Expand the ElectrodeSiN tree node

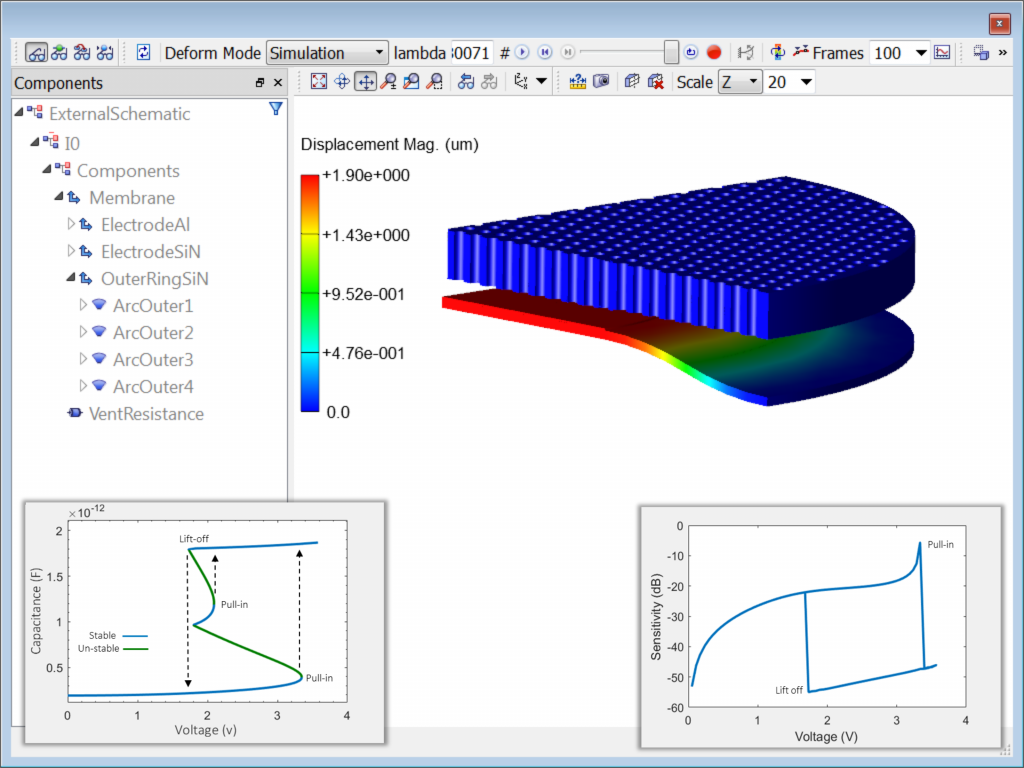pyautogui.click(x=71, y=251)
